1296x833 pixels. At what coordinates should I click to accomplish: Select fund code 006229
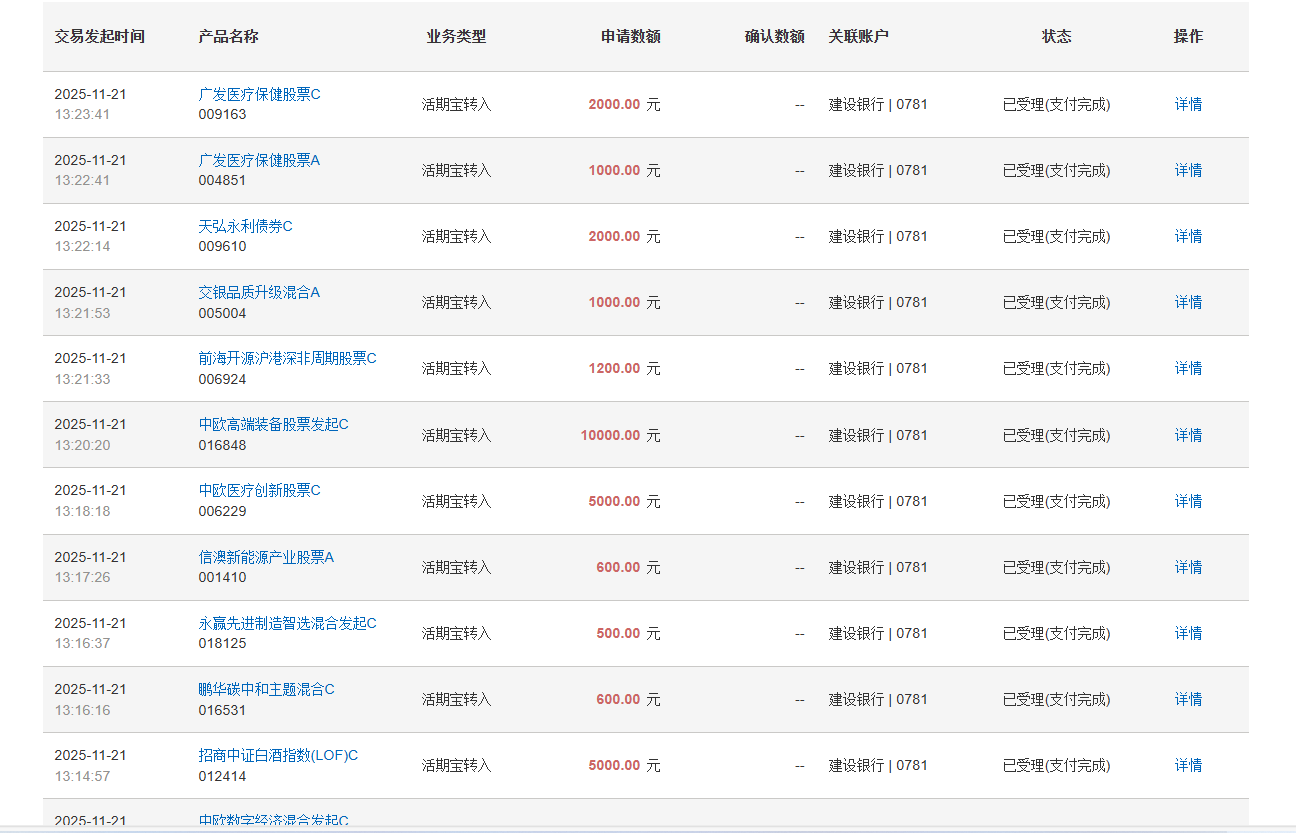point(222,511)
